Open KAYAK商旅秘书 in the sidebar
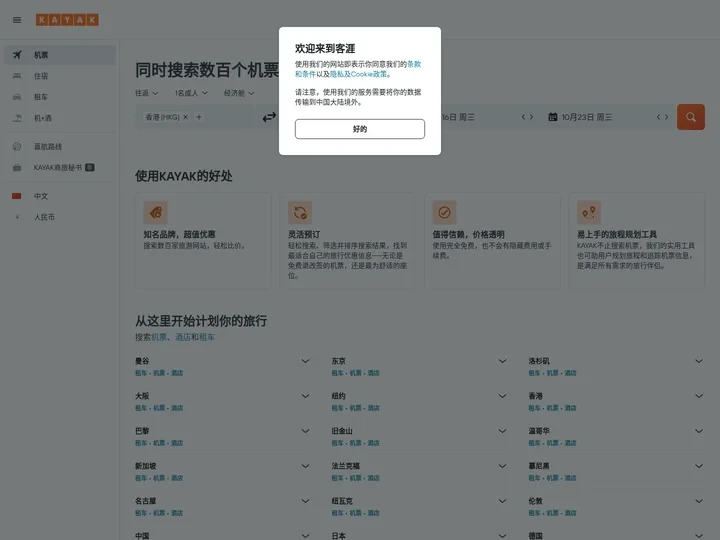Screen dimensions: 720x540 [x=60, y=168]
